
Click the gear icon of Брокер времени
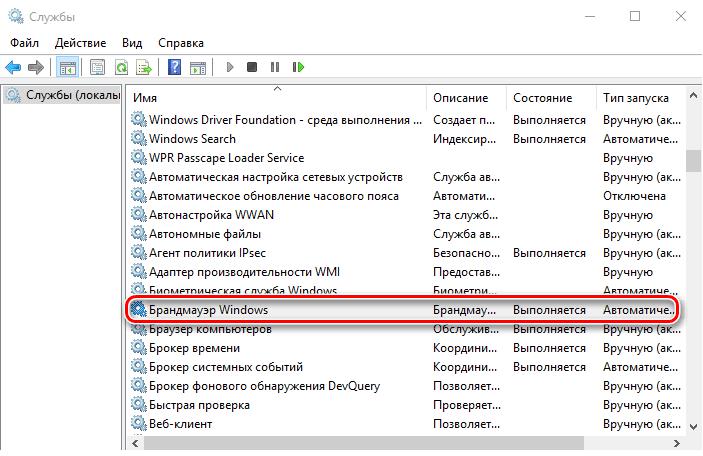point(139,347)
